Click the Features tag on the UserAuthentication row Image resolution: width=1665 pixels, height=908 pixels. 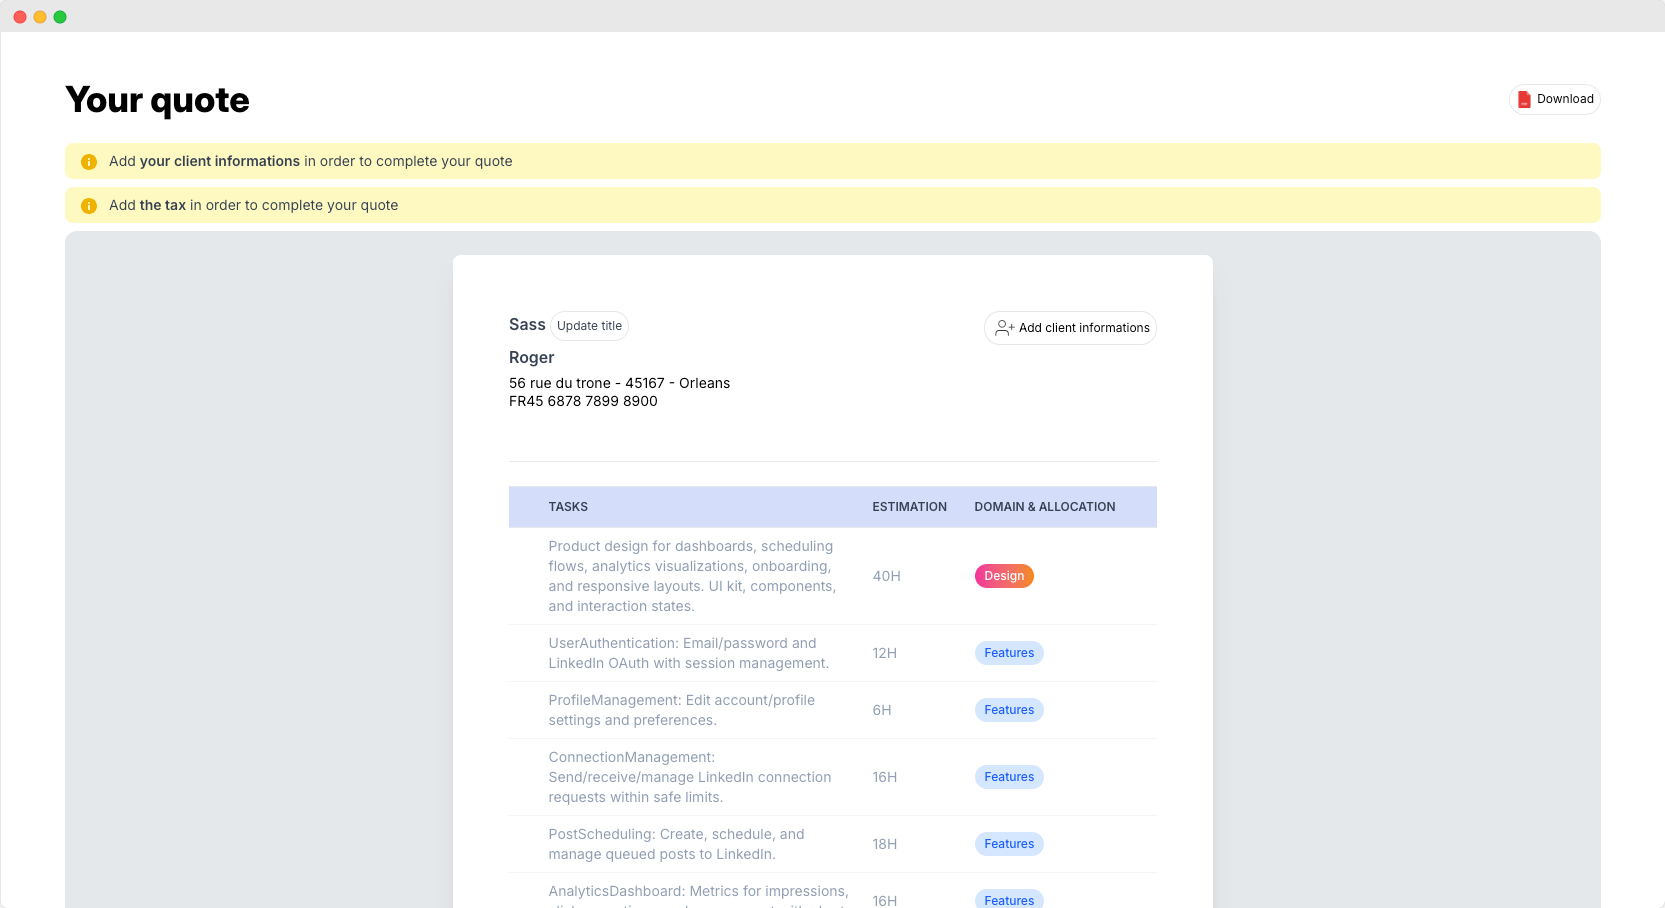point(1008,653)
